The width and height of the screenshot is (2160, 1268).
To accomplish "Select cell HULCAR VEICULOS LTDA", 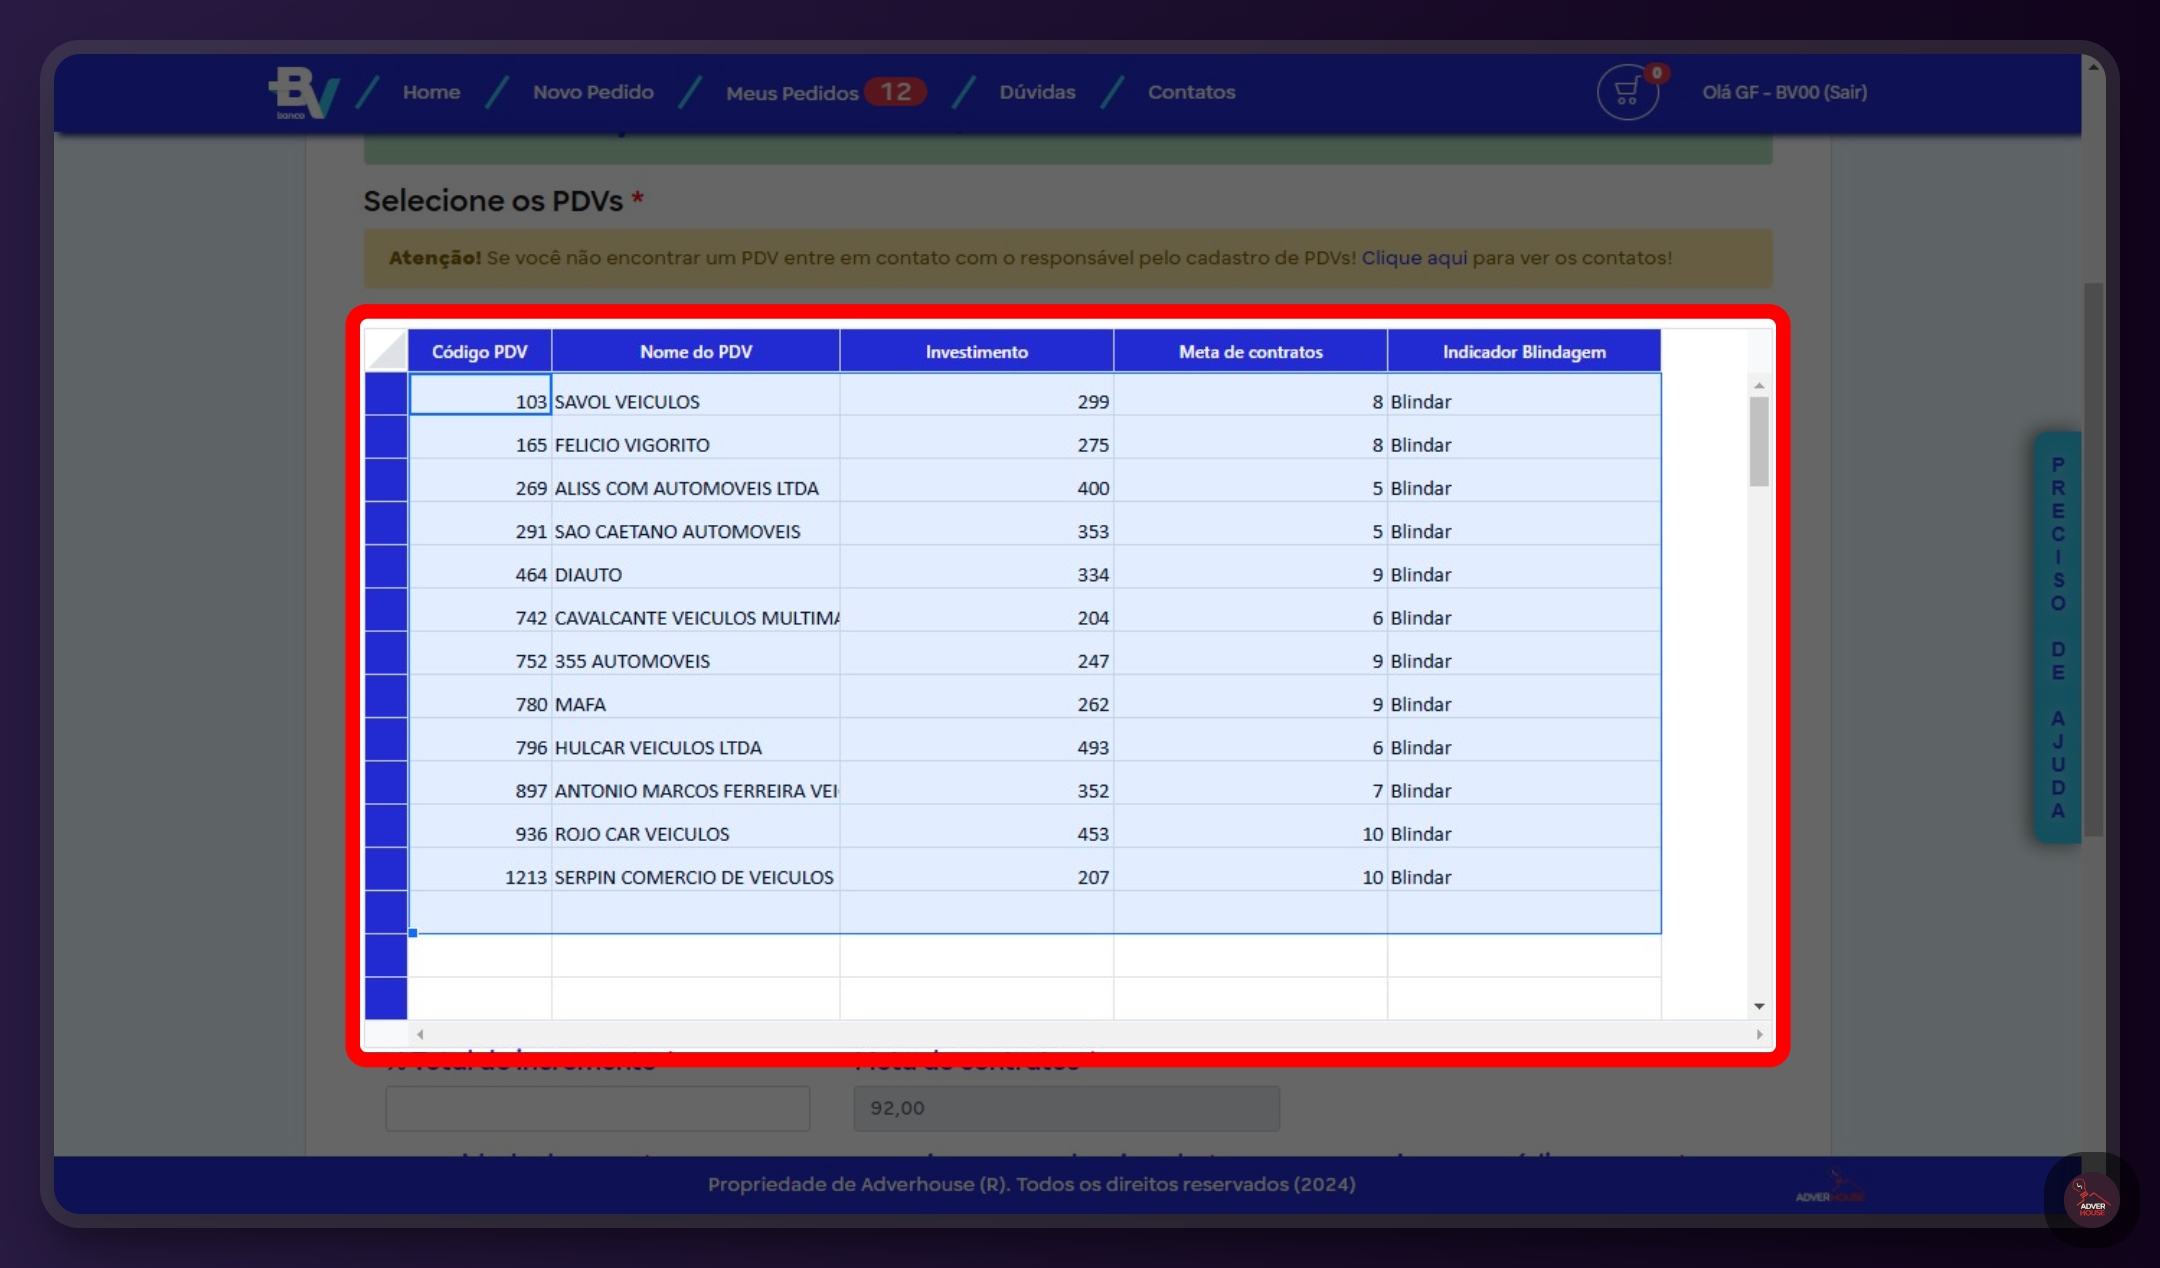I will [696, 740].
